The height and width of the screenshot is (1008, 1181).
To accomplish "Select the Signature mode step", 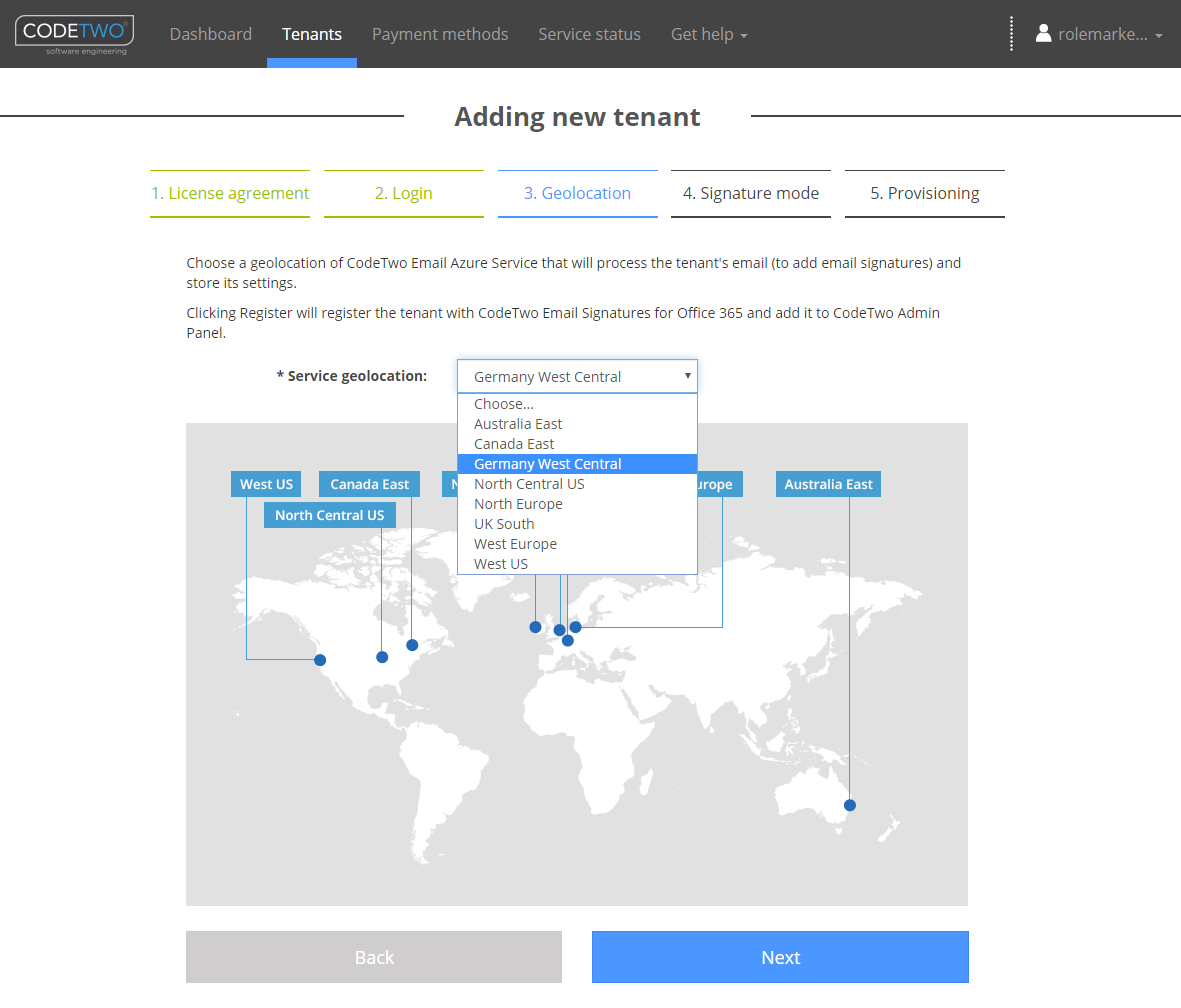I will 751,194.
